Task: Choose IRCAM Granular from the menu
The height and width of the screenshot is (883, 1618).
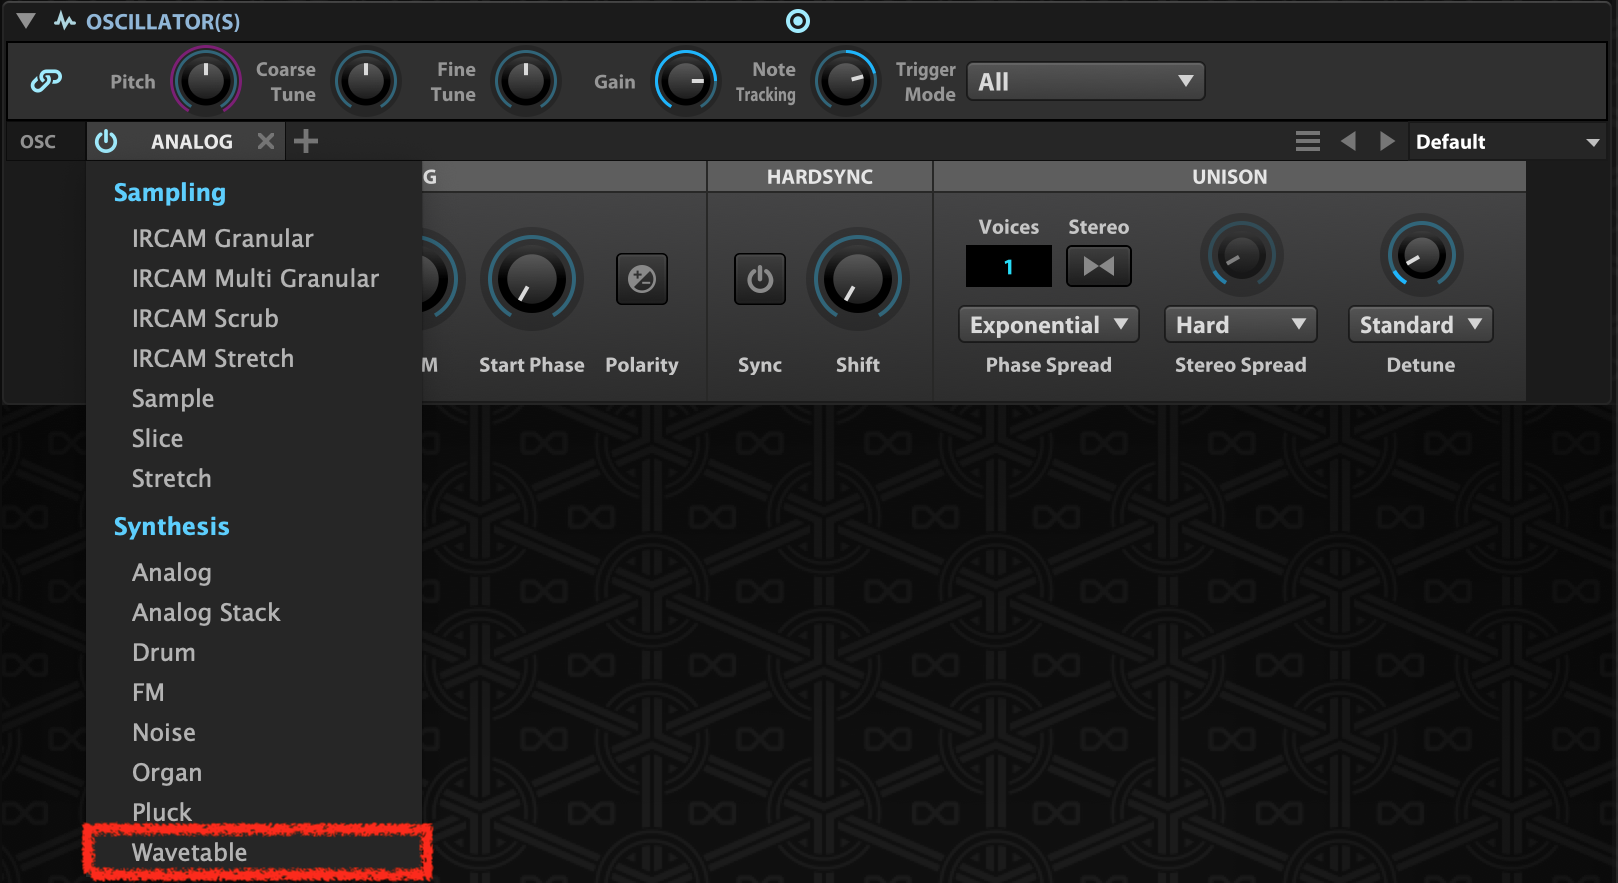Action: [x=254, y=238]
